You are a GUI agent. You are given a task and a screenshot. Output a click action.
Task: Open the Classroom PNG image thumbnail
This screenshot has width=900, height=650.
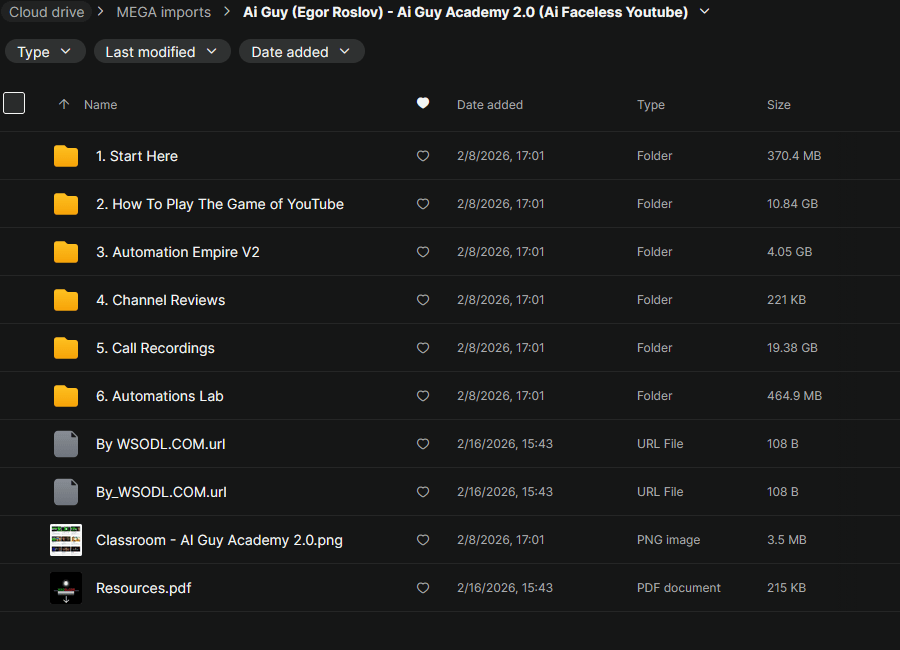[66, 540]
